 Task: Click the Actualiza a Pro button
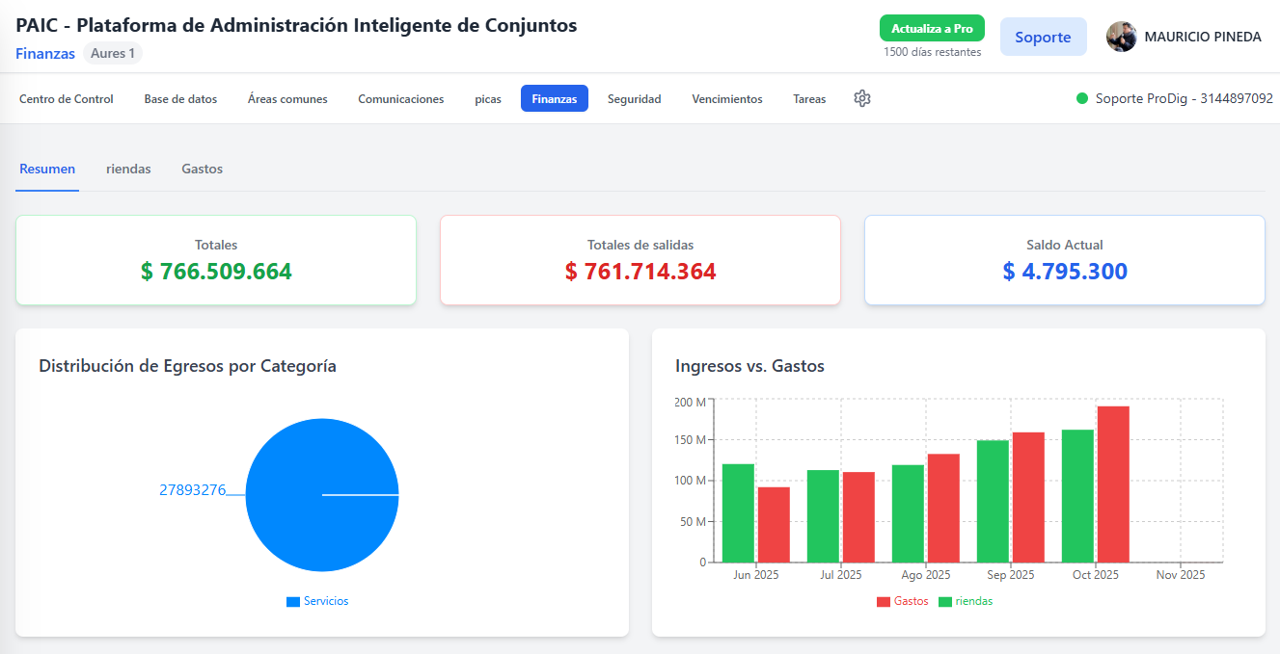coord(932,28)
